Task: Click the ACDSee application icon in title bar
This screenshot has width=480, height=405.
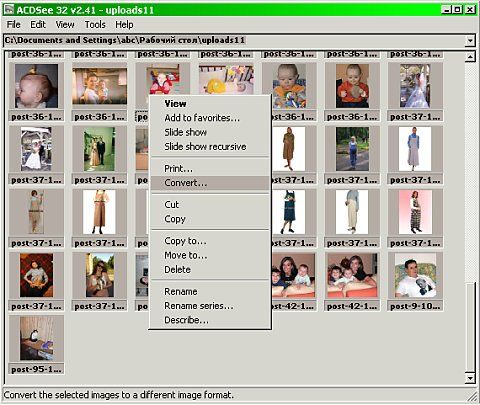Action: [8, 10]
